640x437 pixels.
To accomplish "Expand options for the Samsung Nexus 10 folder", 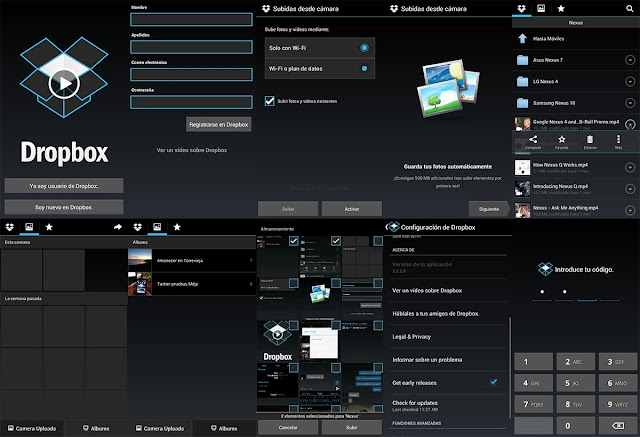I will (630, 103).
